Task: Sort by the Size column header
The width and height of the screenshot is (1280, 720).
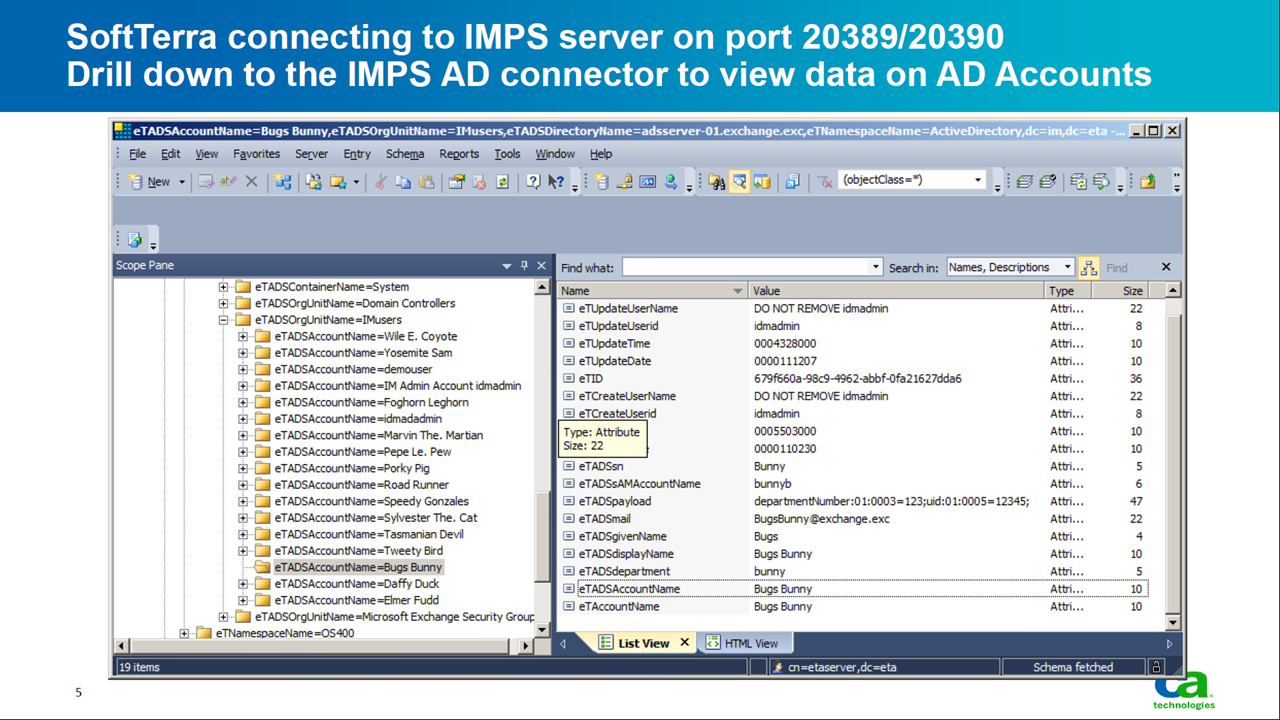Action: tap(1119, 291)
